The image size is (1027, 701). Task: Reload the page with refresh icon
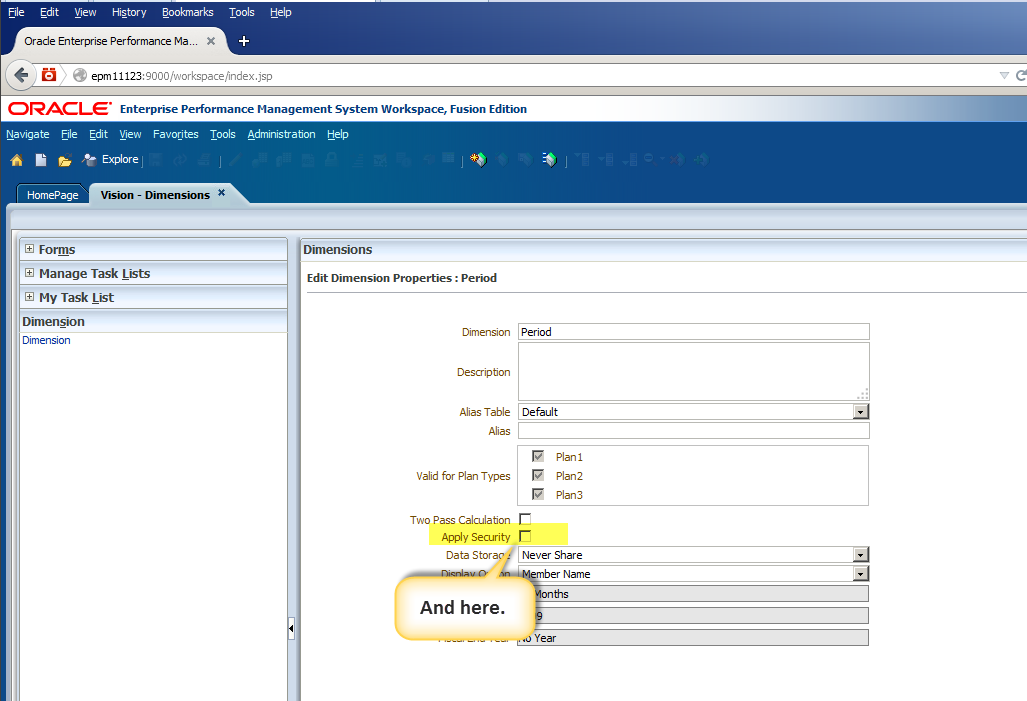(1020, 75)
